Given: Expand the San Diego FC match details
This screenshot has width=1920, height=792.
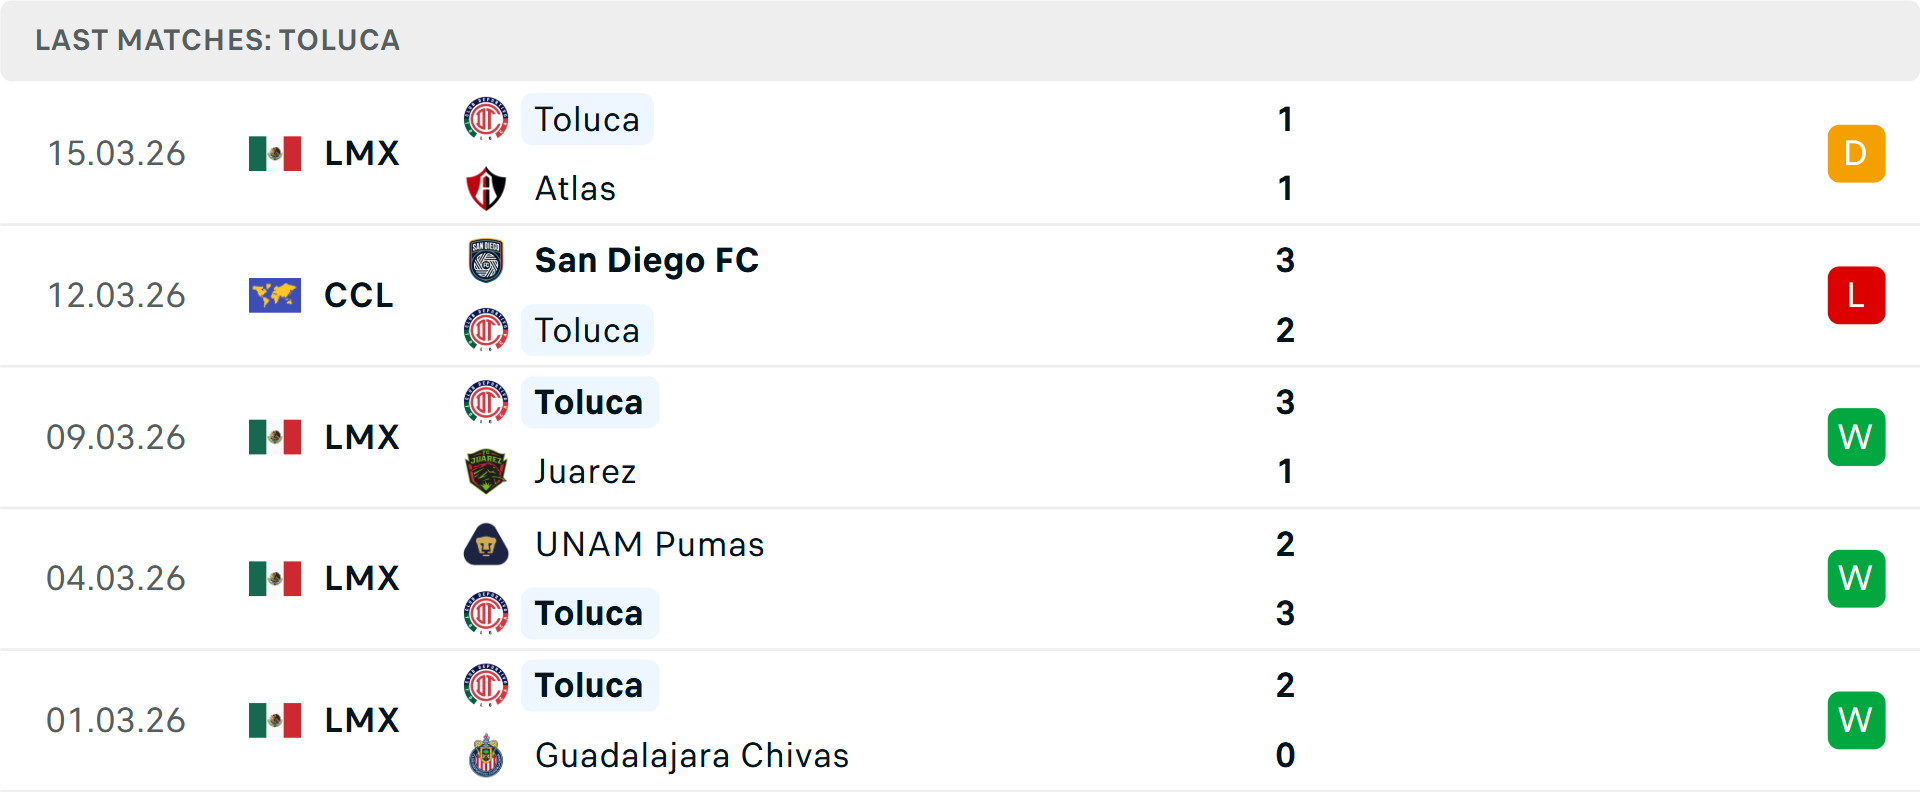Looking at the screenshot, I should click(960, 295).
